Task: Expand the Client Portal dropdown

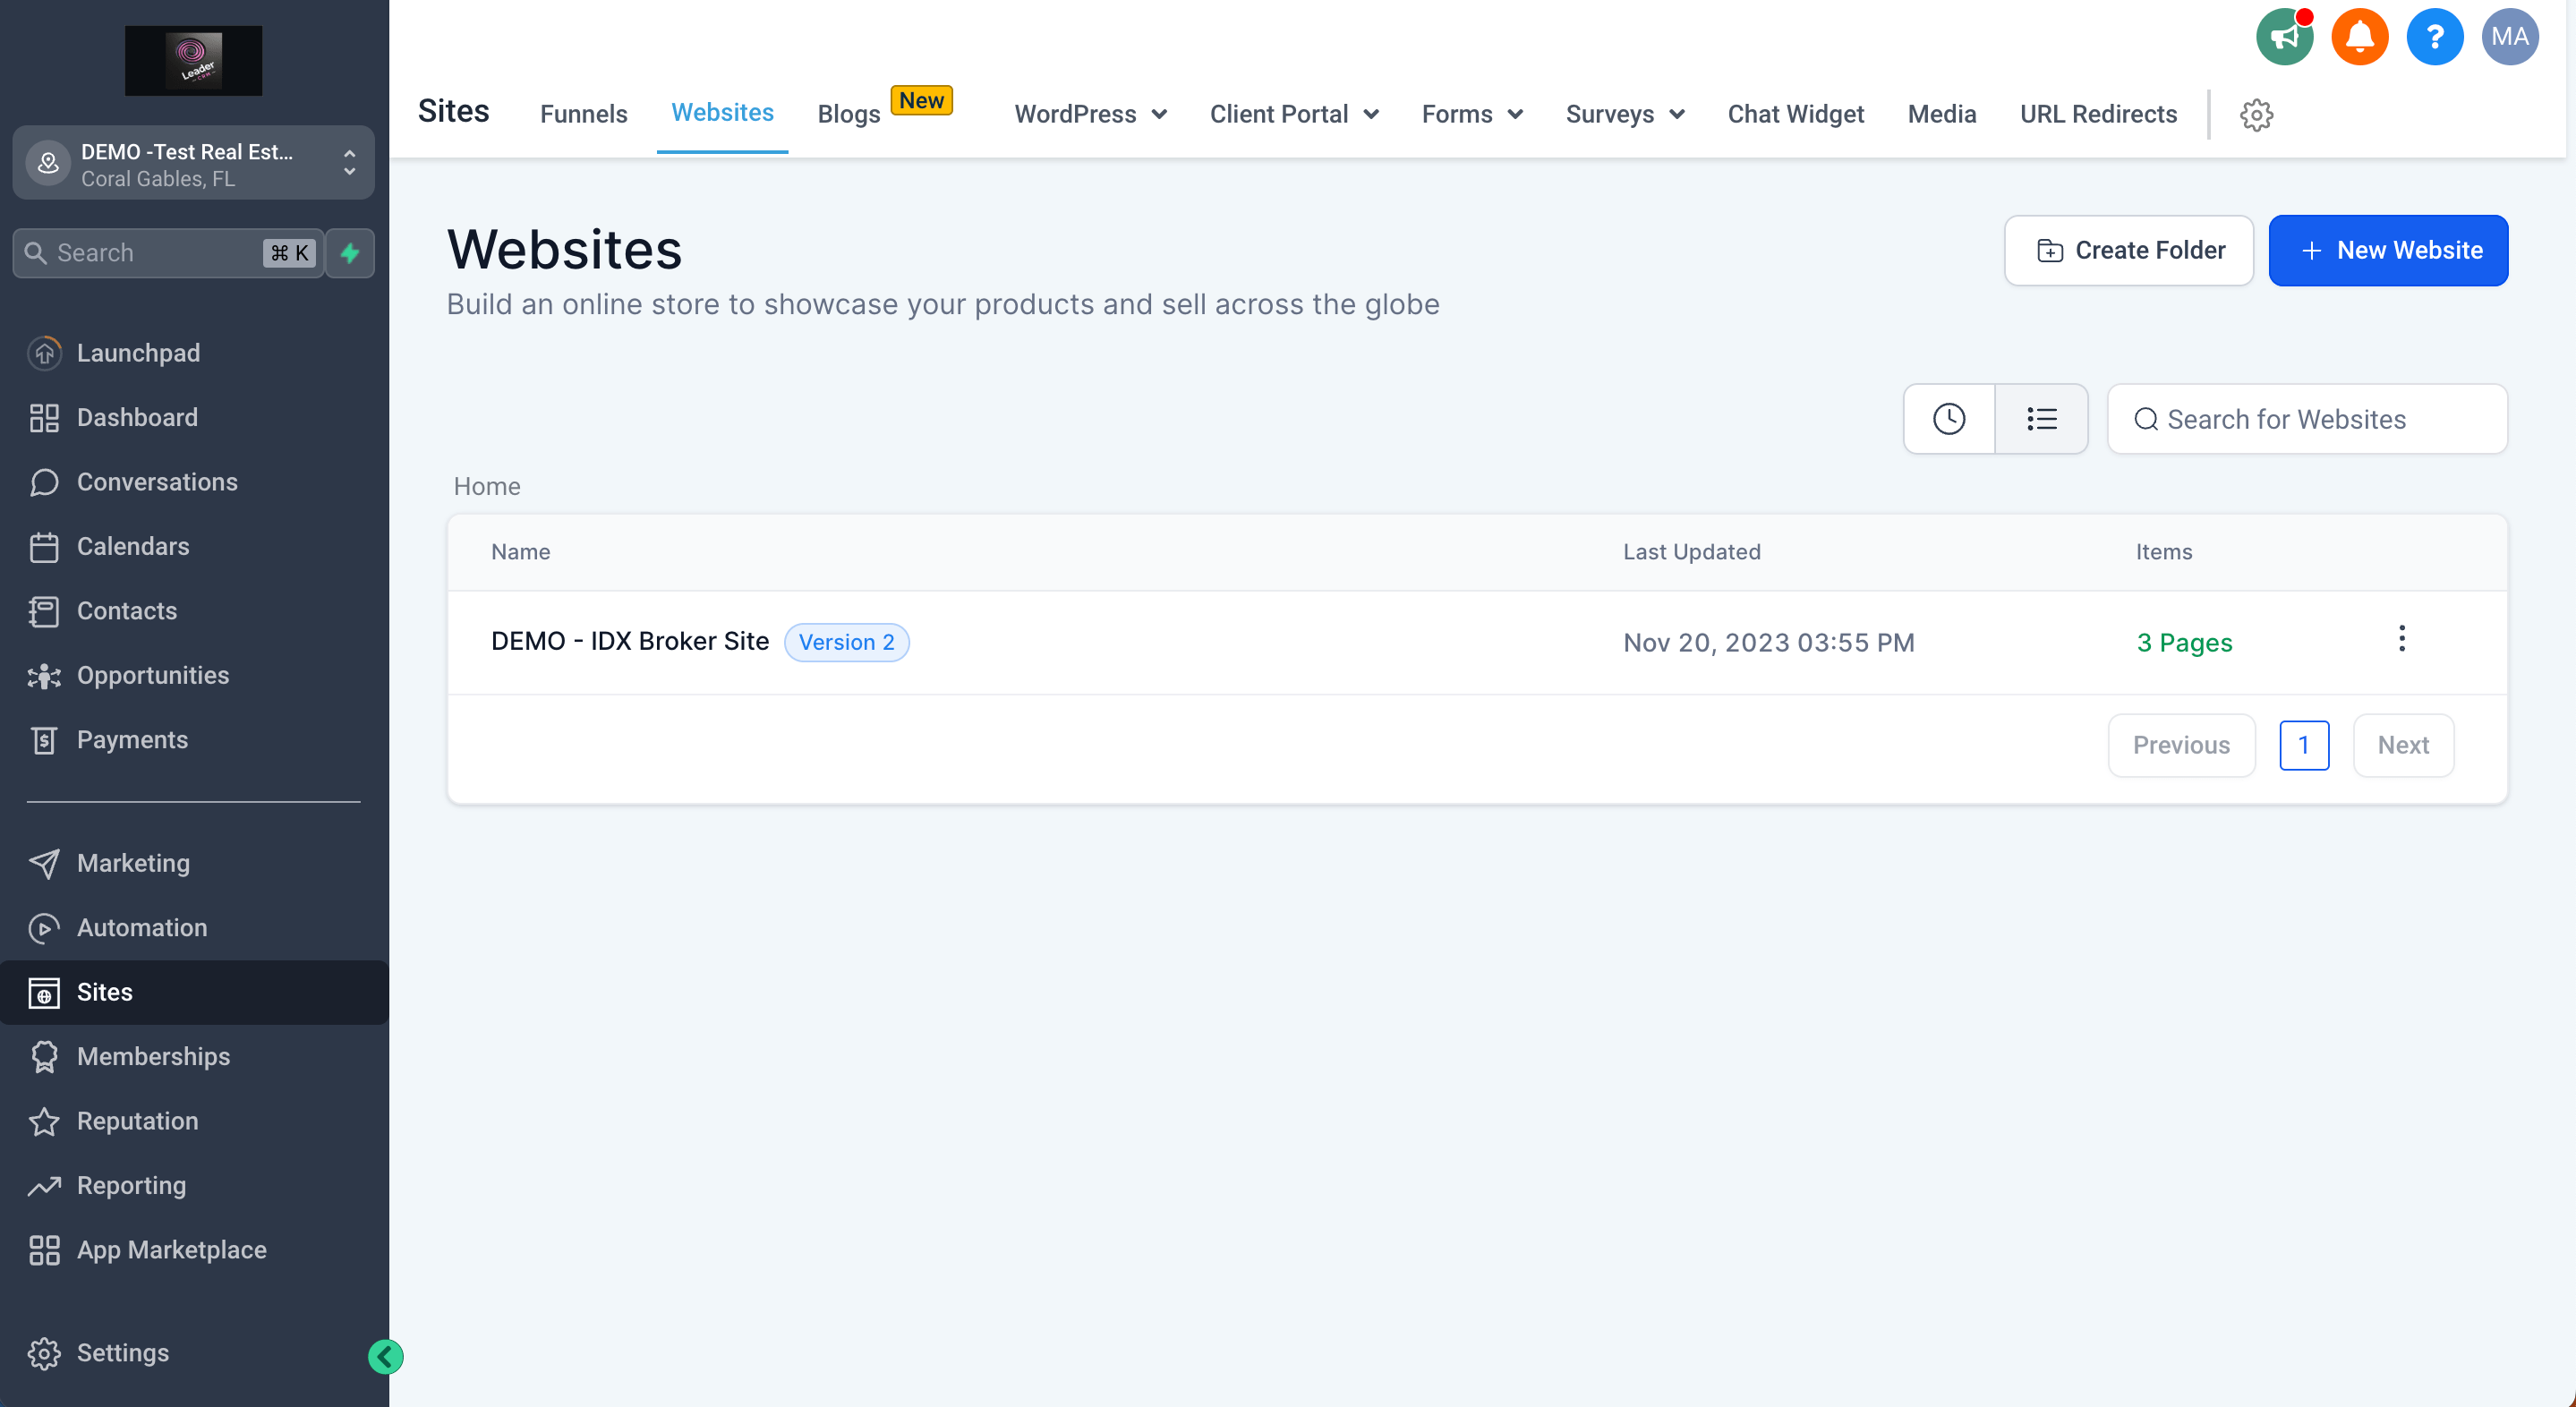Action: (x=1294, y=115)
